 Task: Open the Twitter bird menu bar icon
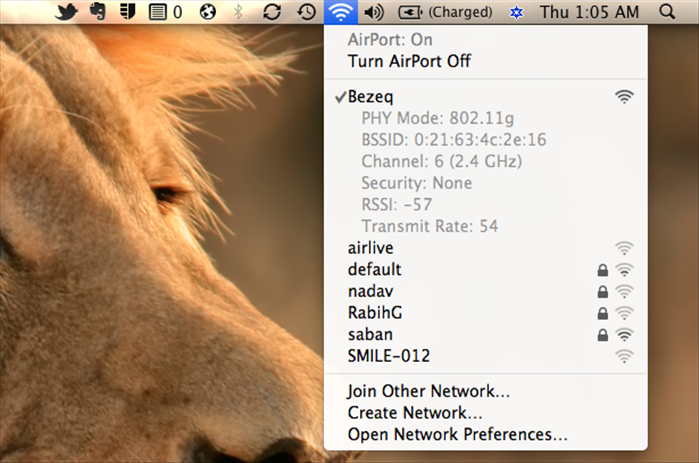(x=66, y=12)
